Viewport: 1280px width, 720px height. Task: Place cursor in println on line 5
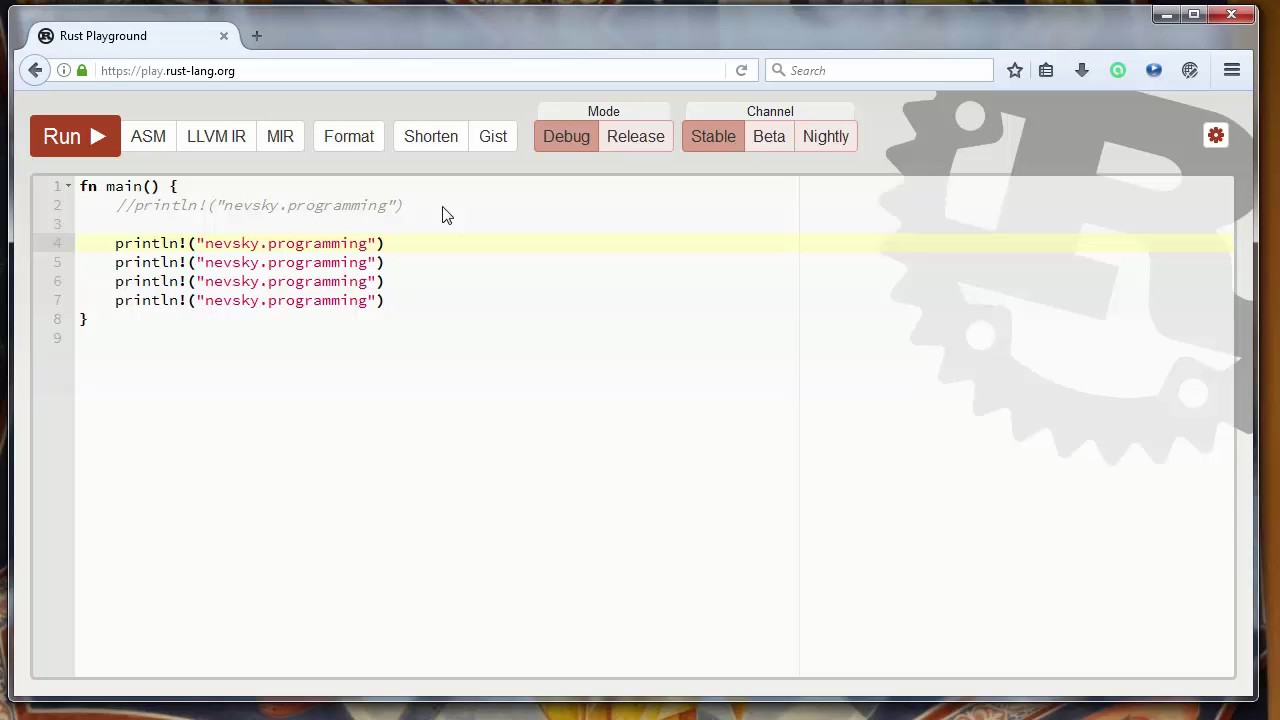(249, 262)
